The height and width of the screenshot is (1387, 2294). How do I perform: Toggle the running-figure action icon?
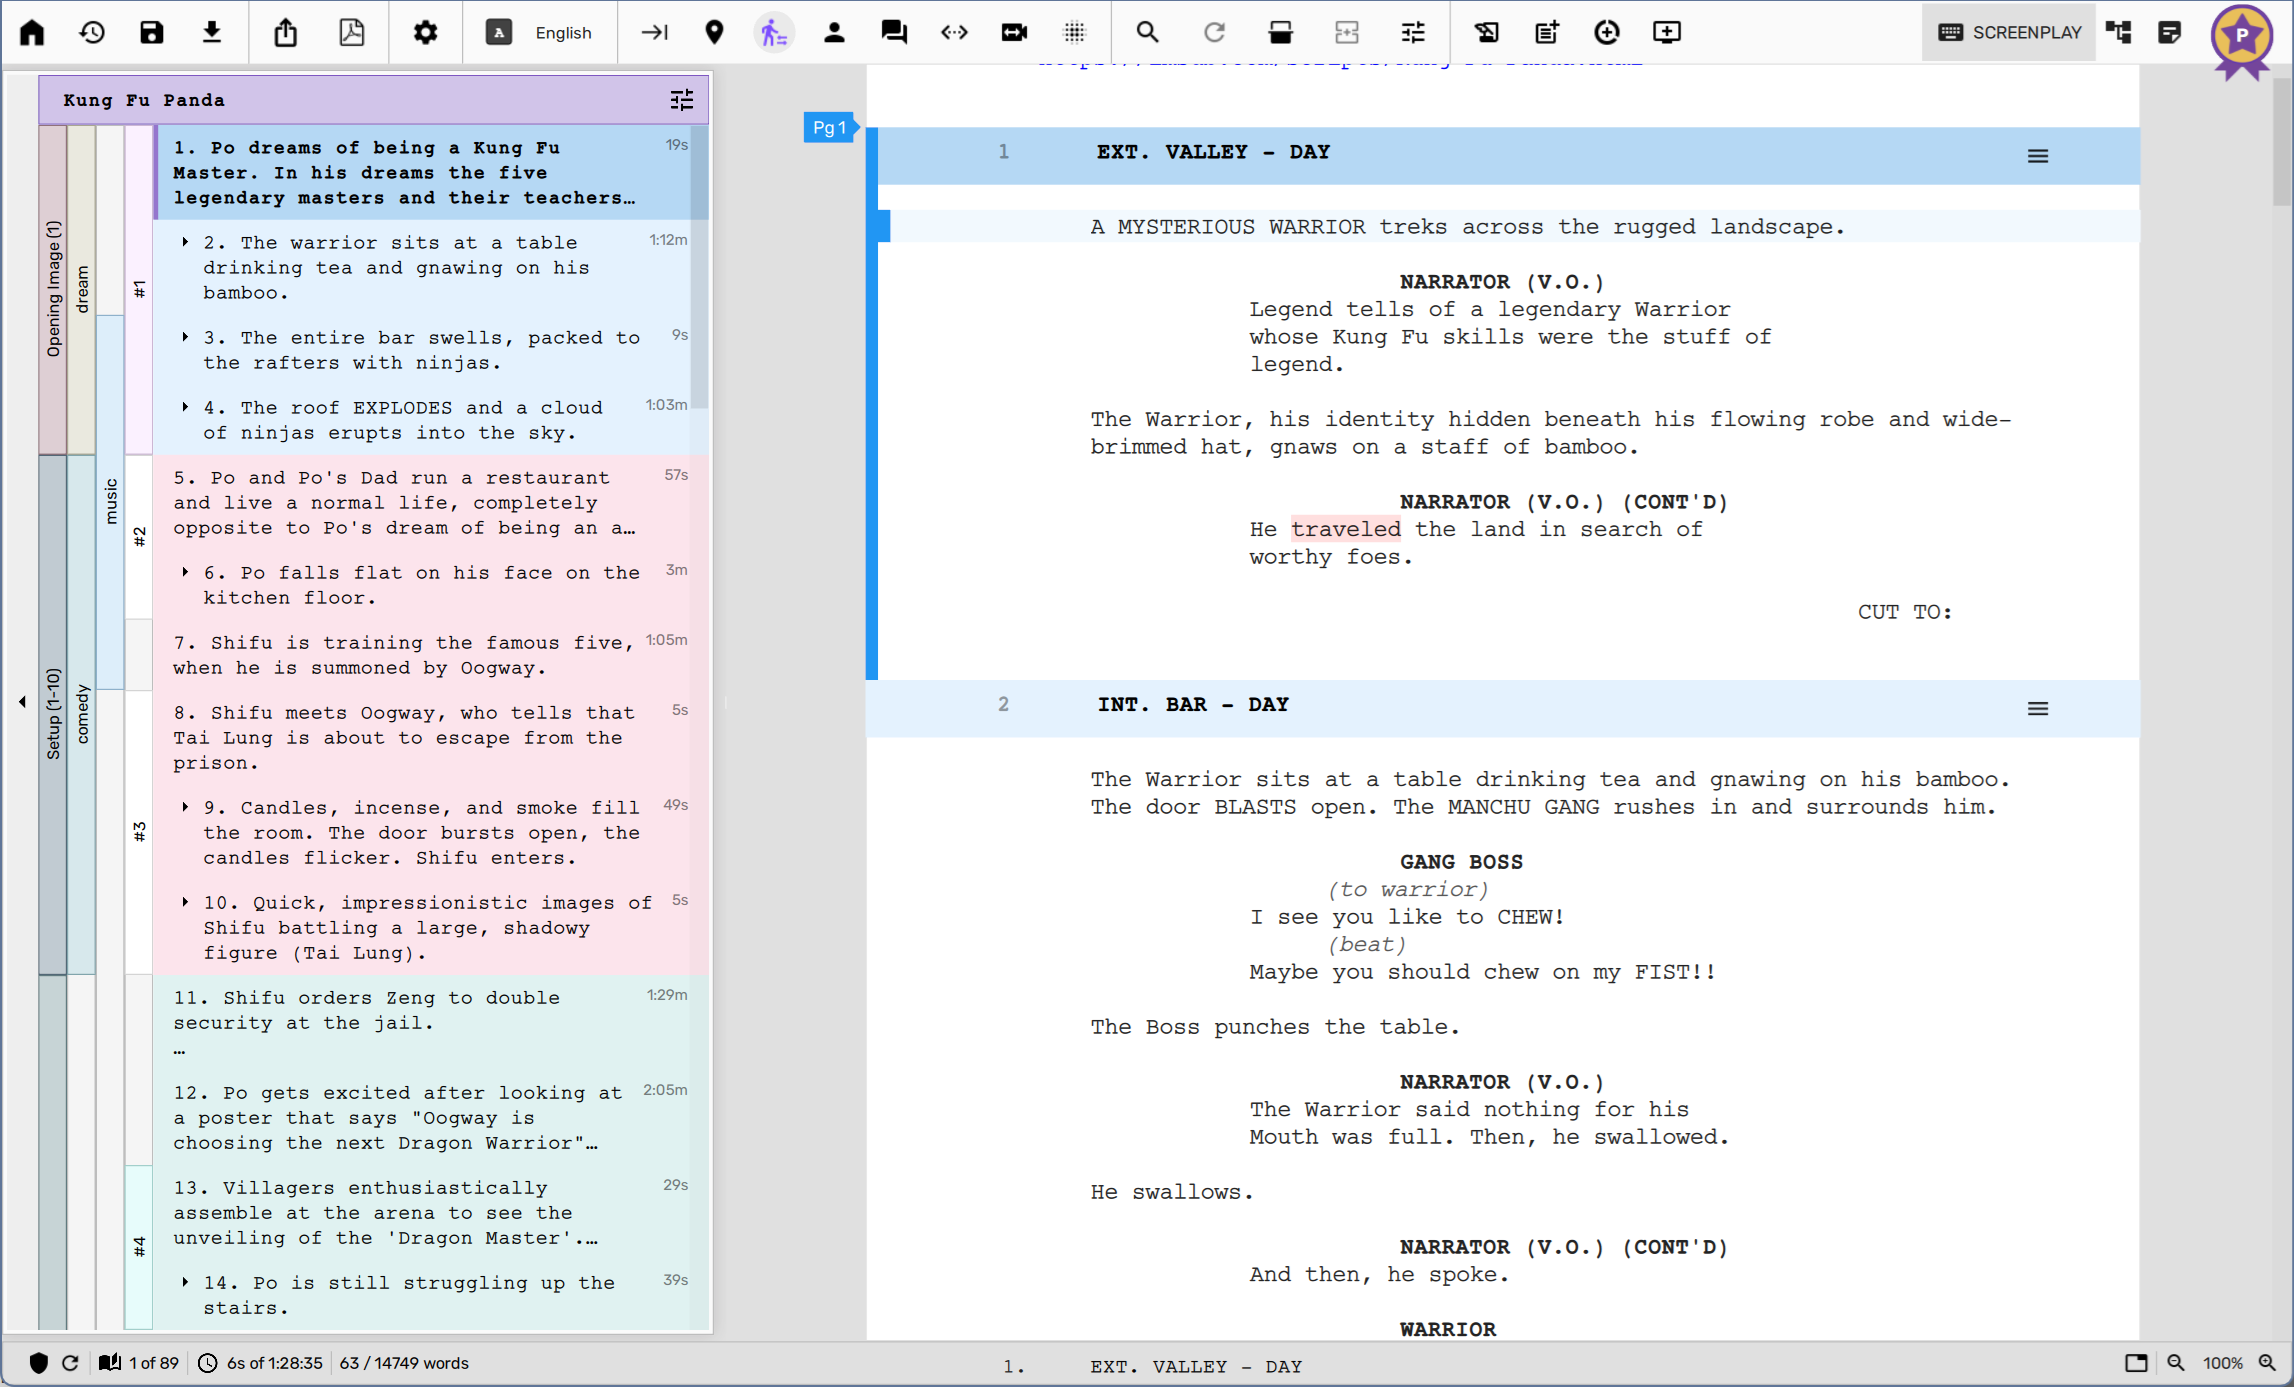pyautogui.click(x=774, y=32)
